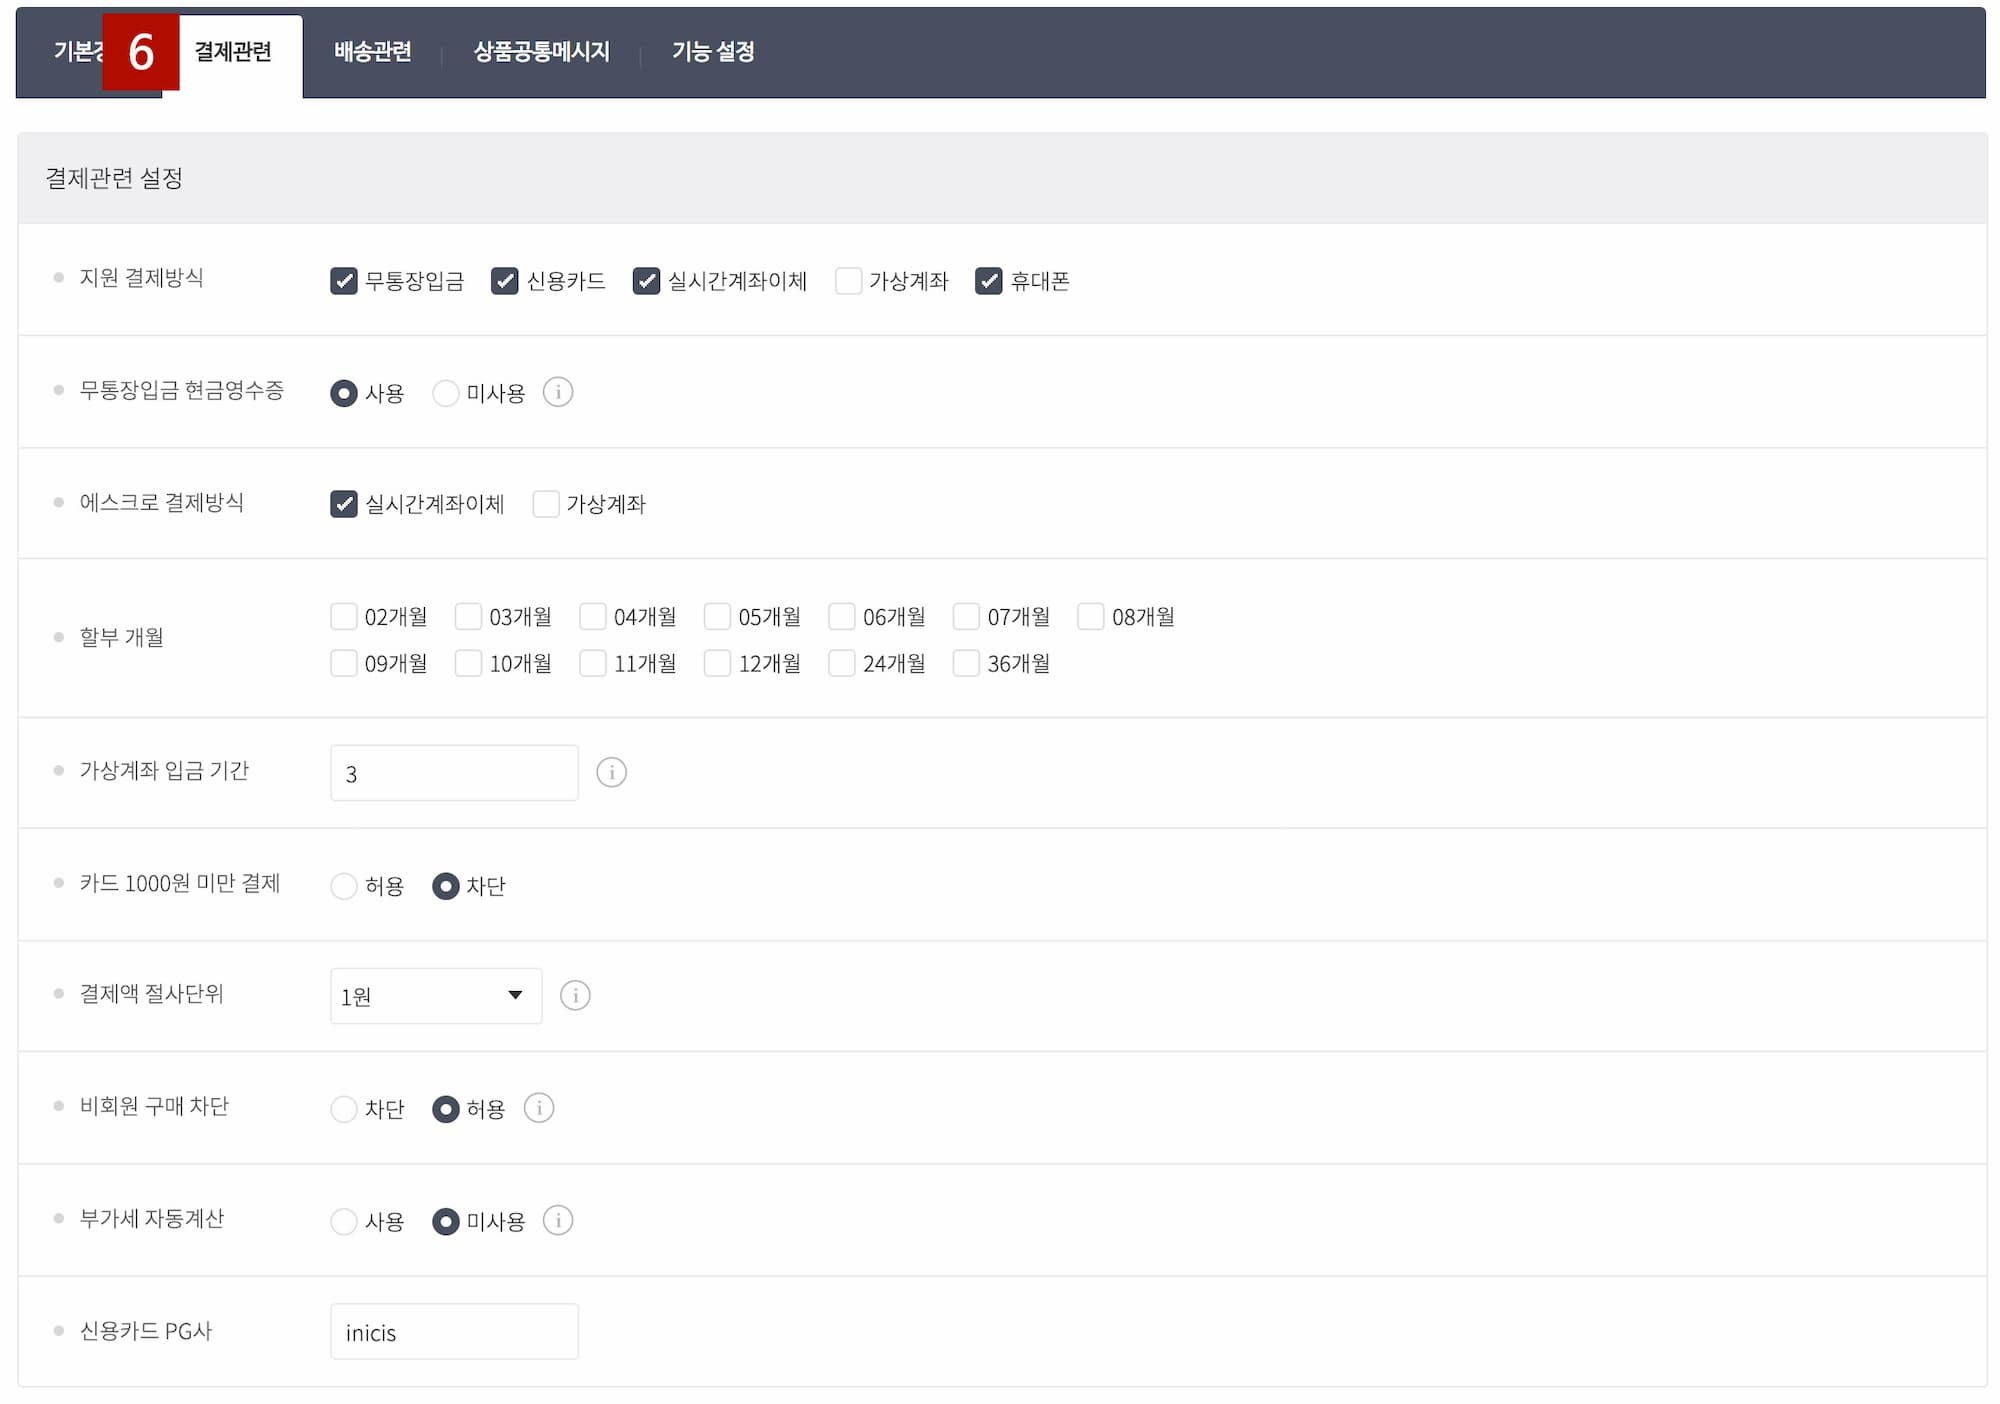Check 04개월 installment option
Viewport: 2000px width, 1404px height.
(593, 616)
